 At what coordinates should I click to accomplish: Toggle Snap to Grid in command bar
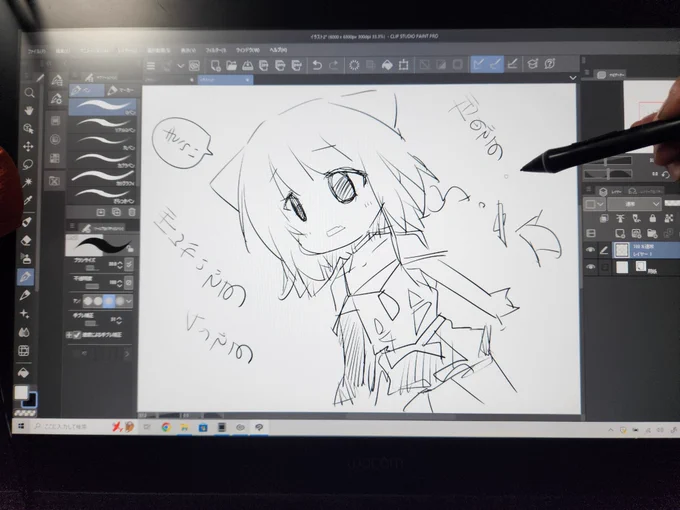click(x=512, y=64)
